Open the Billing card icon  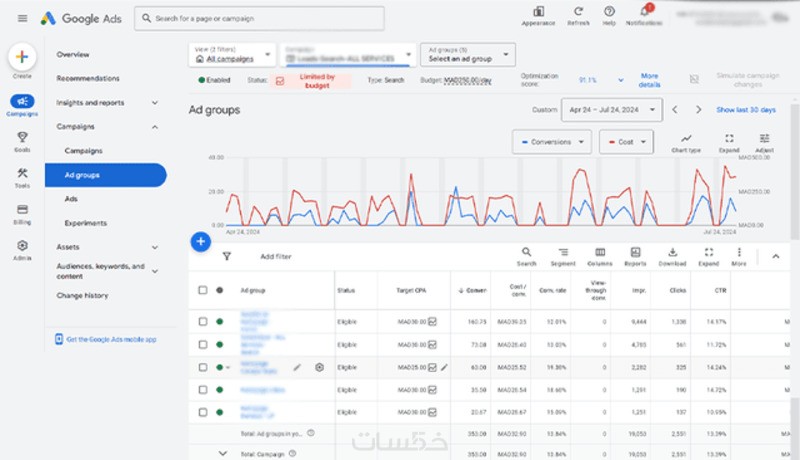(22, 210)
